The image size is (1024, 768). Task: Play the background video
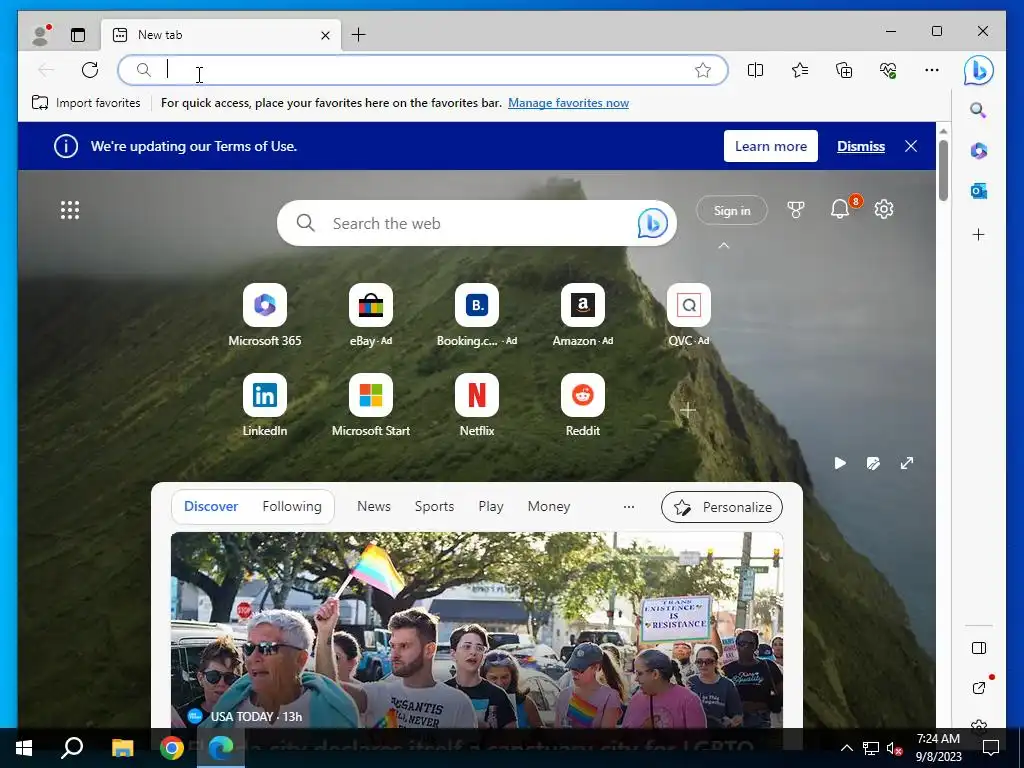(840, 463)
